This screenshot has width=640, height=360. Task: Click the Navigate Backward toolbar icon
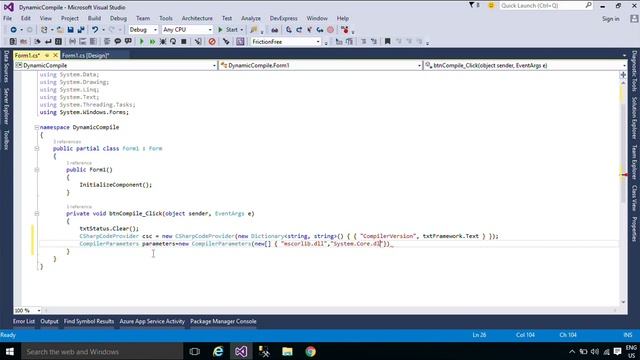point(13,30)
